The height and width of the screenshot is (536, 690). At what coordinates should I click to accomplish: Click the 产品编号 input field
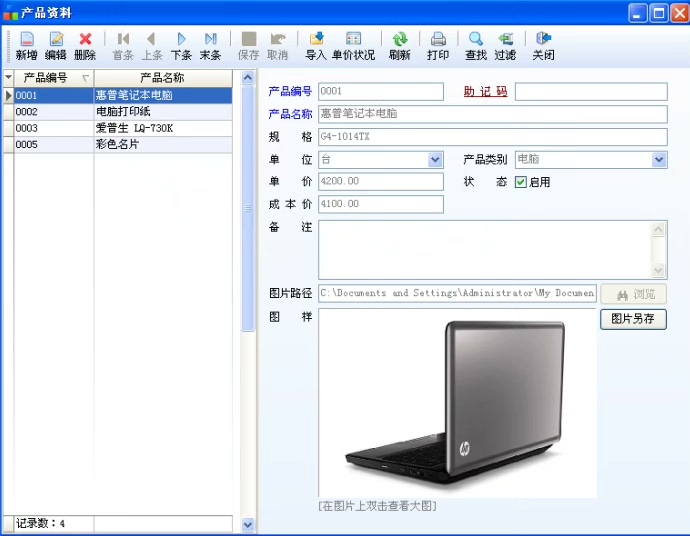381,91
